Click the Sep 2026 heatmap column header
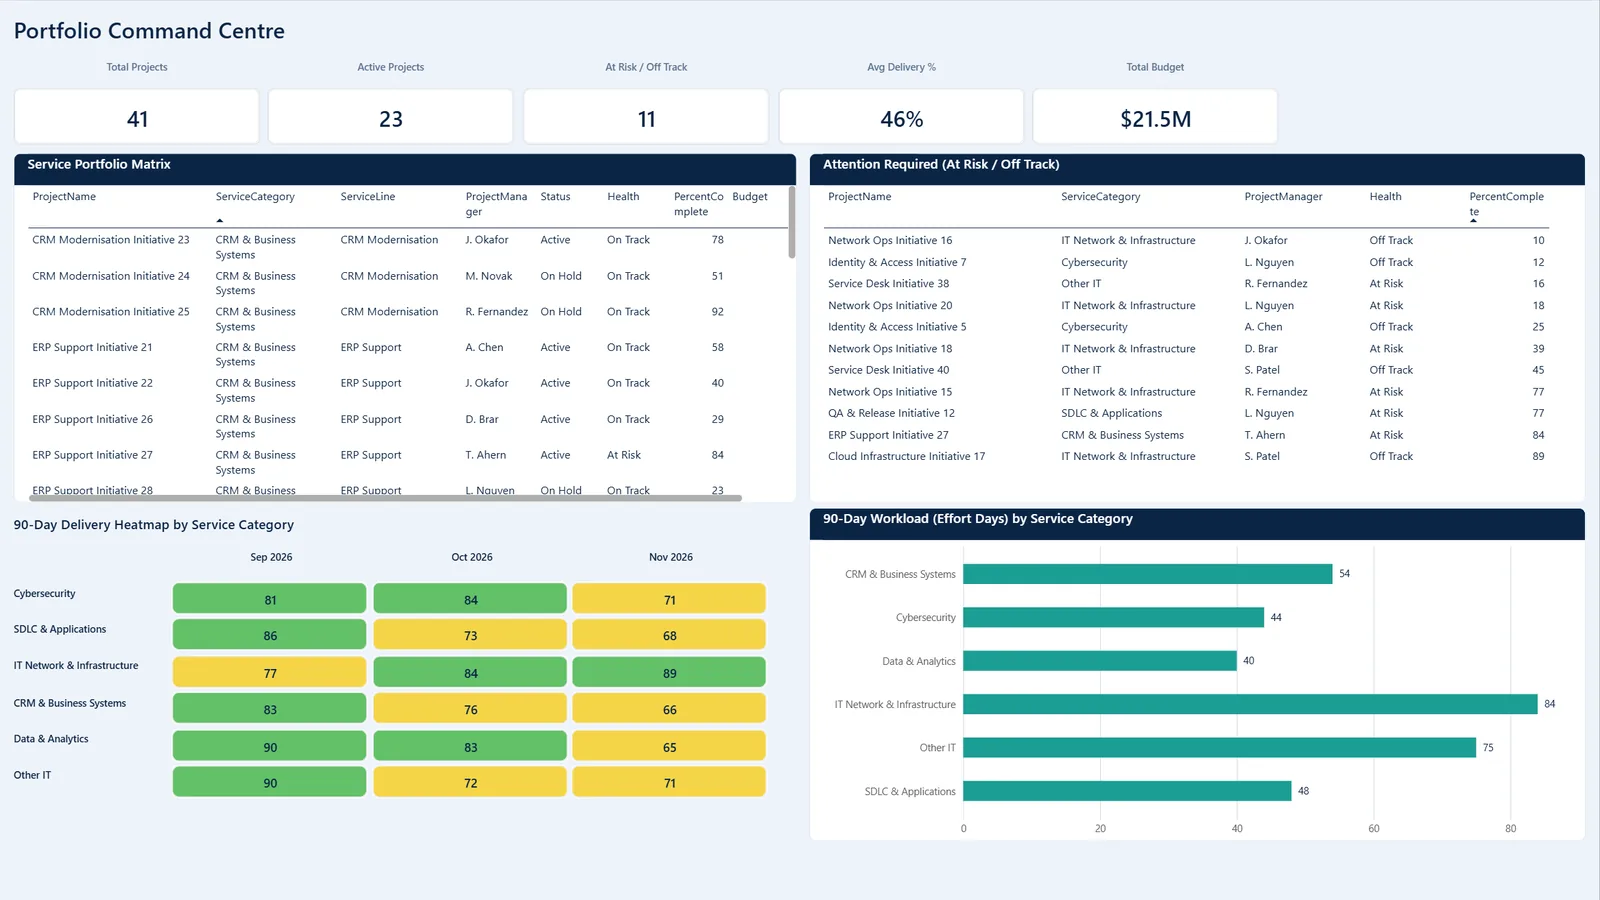The width and height of the screenshot is (1600, 900). point(271,557)
